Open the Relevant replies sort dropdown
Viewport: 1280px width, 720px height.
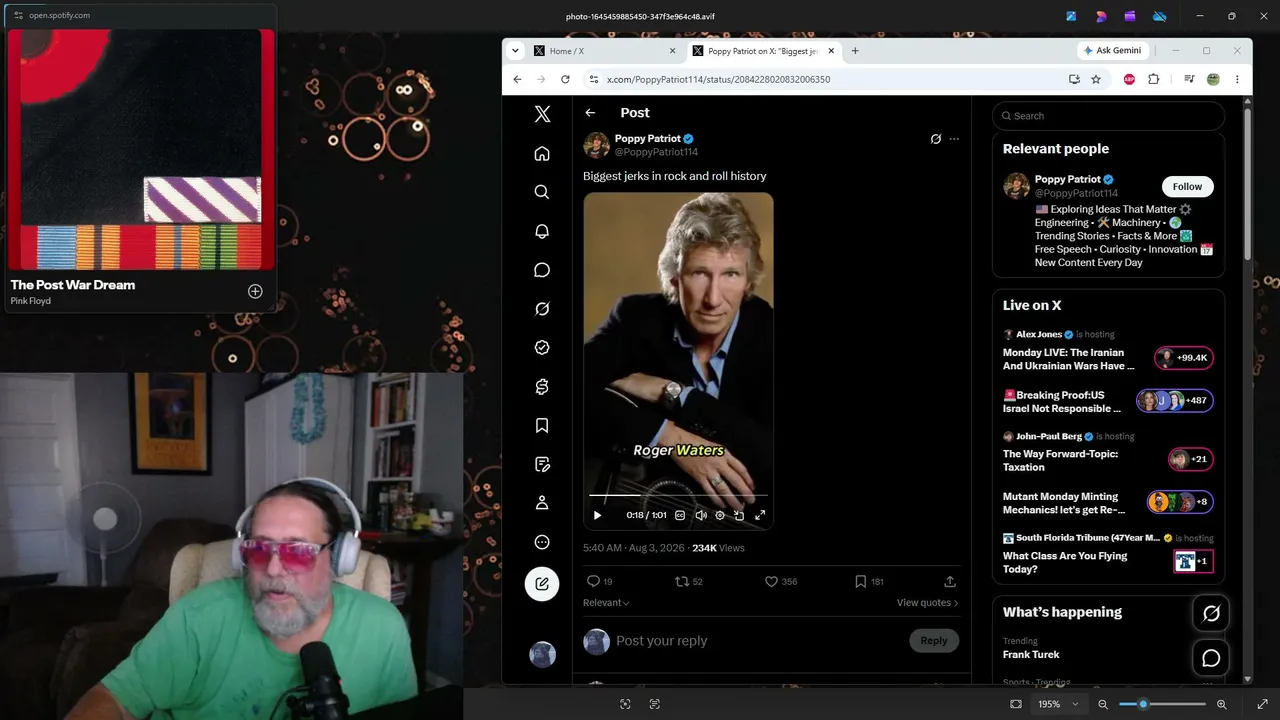tap(606, 603)
